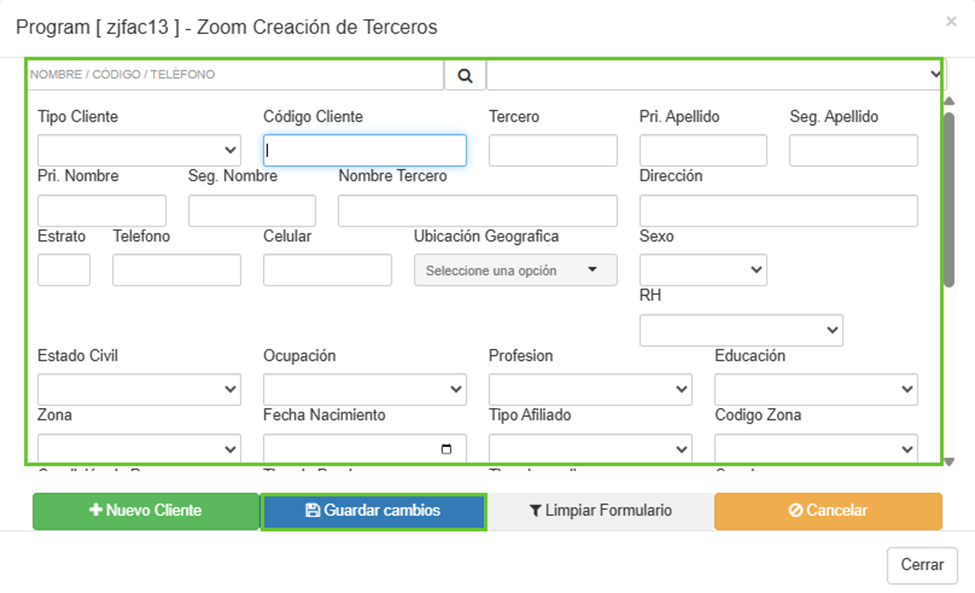Click the Dirección text field

point(778,211)
